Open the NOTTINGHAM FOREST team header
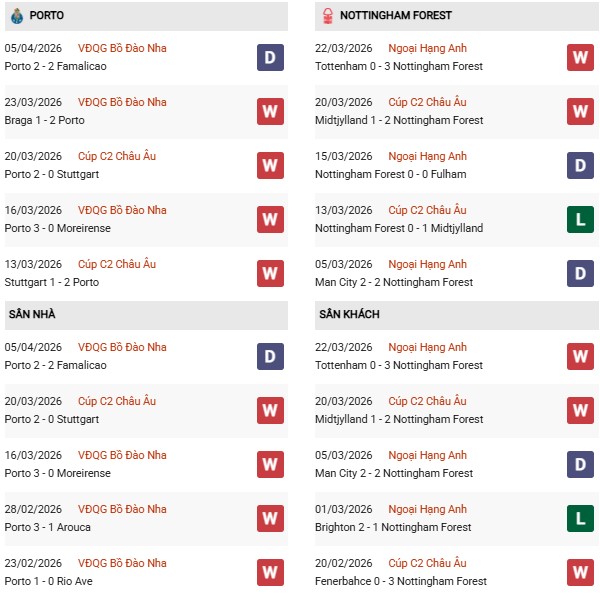Screen dimensions: 600x593 (x=395, y=16)
